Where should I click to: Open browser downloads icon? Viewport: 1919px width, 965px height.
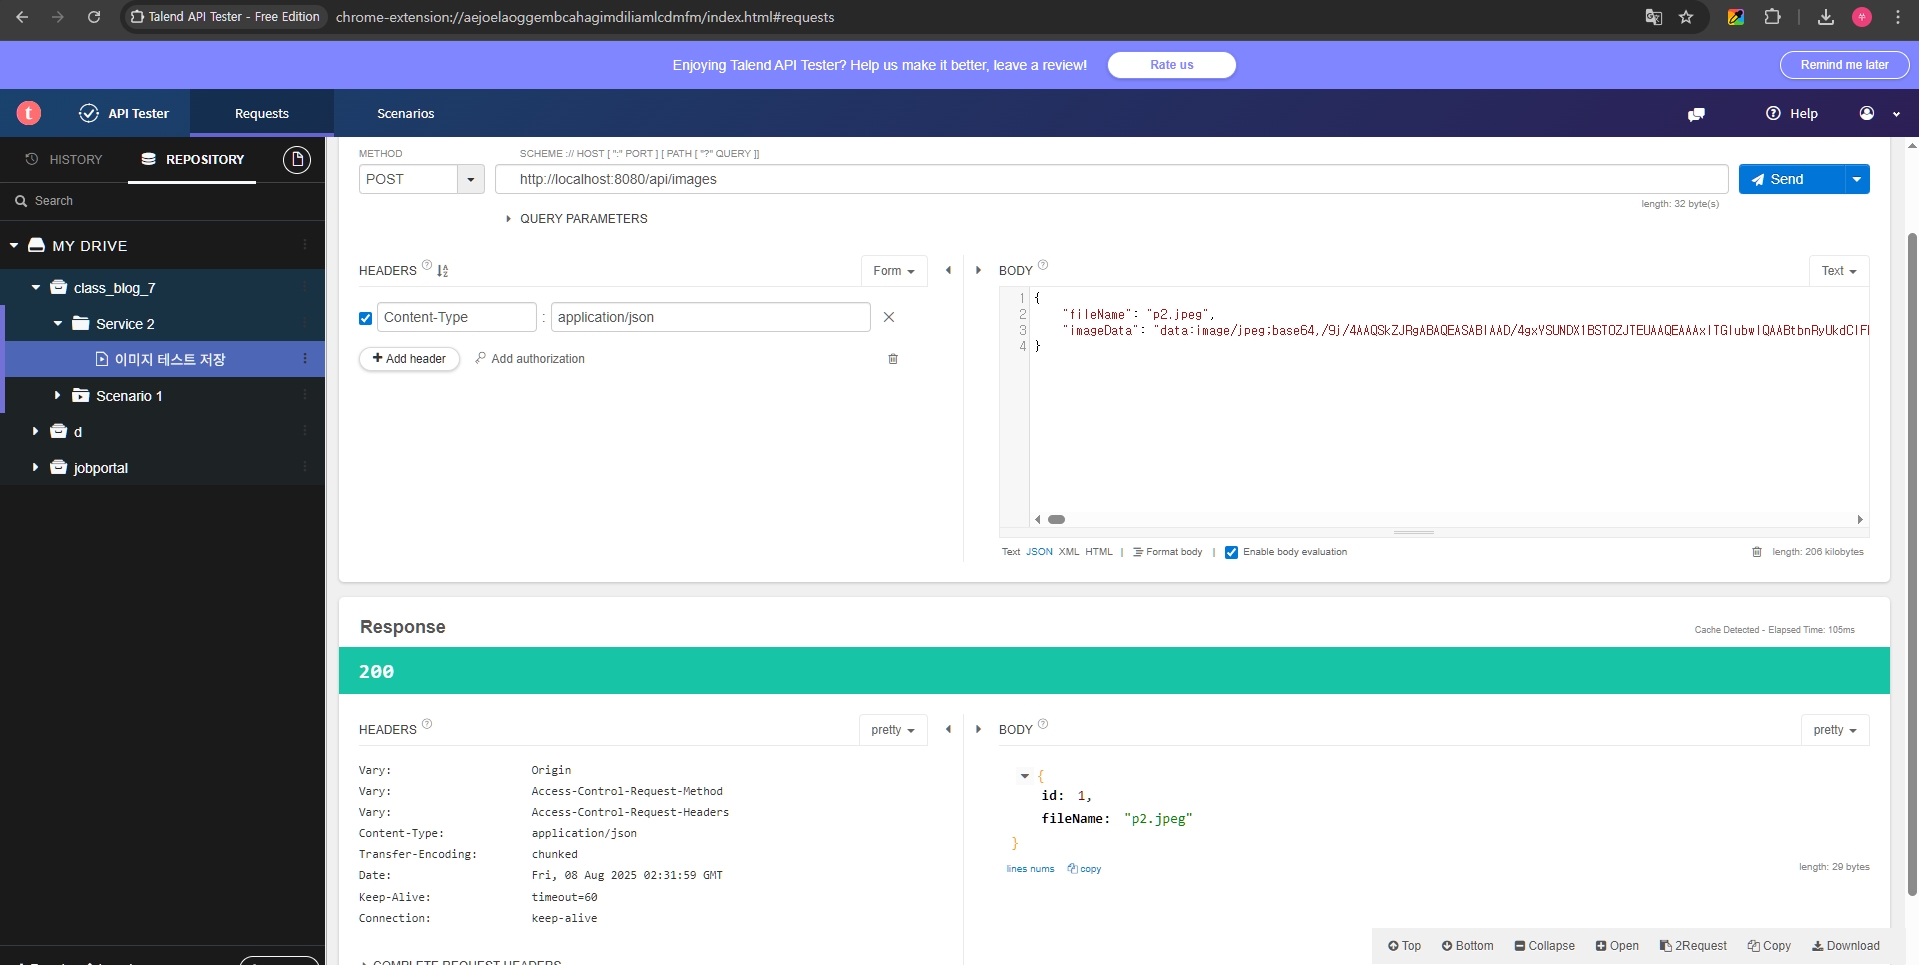(x=1825, y=17)
